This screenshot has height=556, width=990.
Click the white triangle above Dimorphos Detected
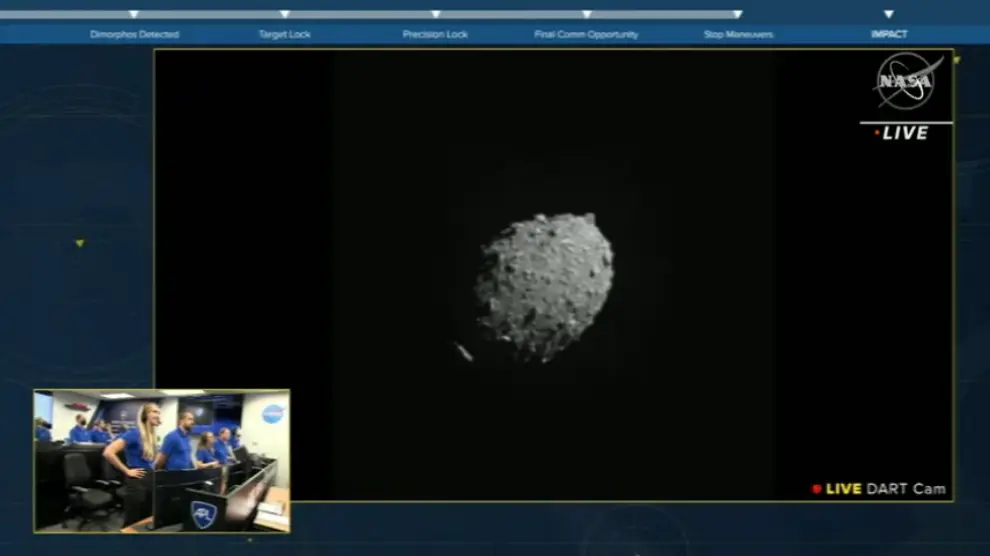click(x=134, y=14)
